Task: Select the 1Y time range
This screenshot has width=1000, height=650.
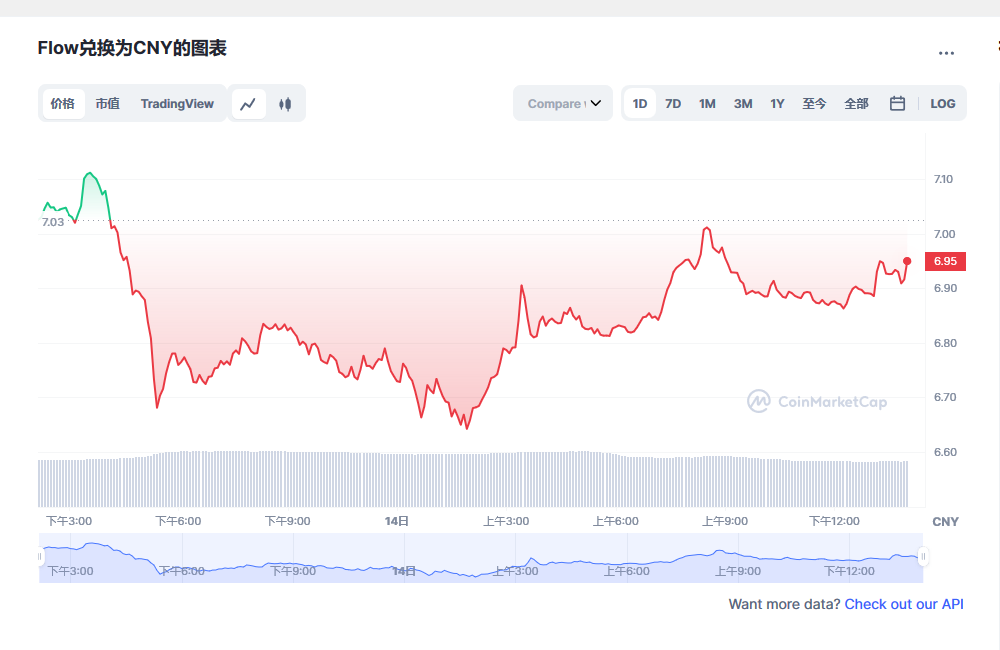Action: click(777, 104)
